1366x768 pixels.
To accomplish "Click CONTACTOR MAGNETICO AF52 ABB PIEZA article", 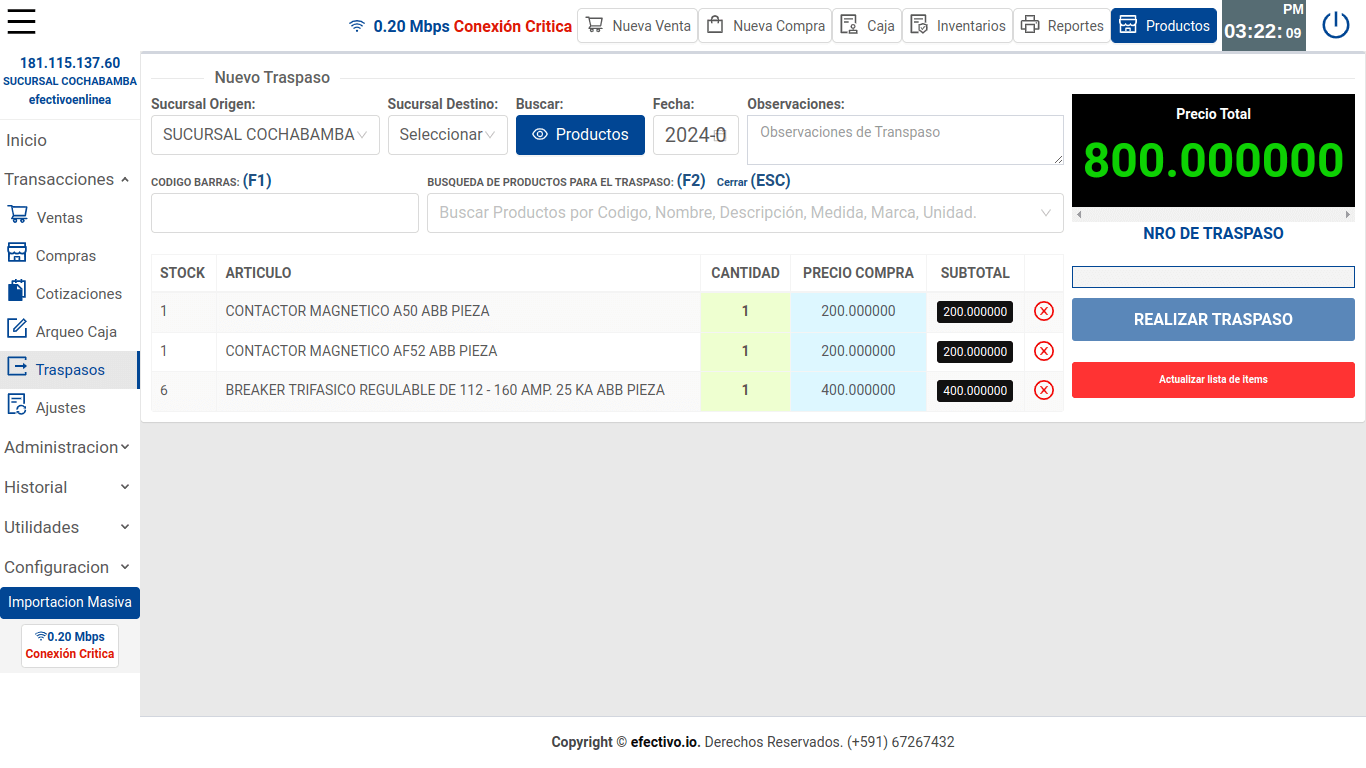I will point(361,351).
